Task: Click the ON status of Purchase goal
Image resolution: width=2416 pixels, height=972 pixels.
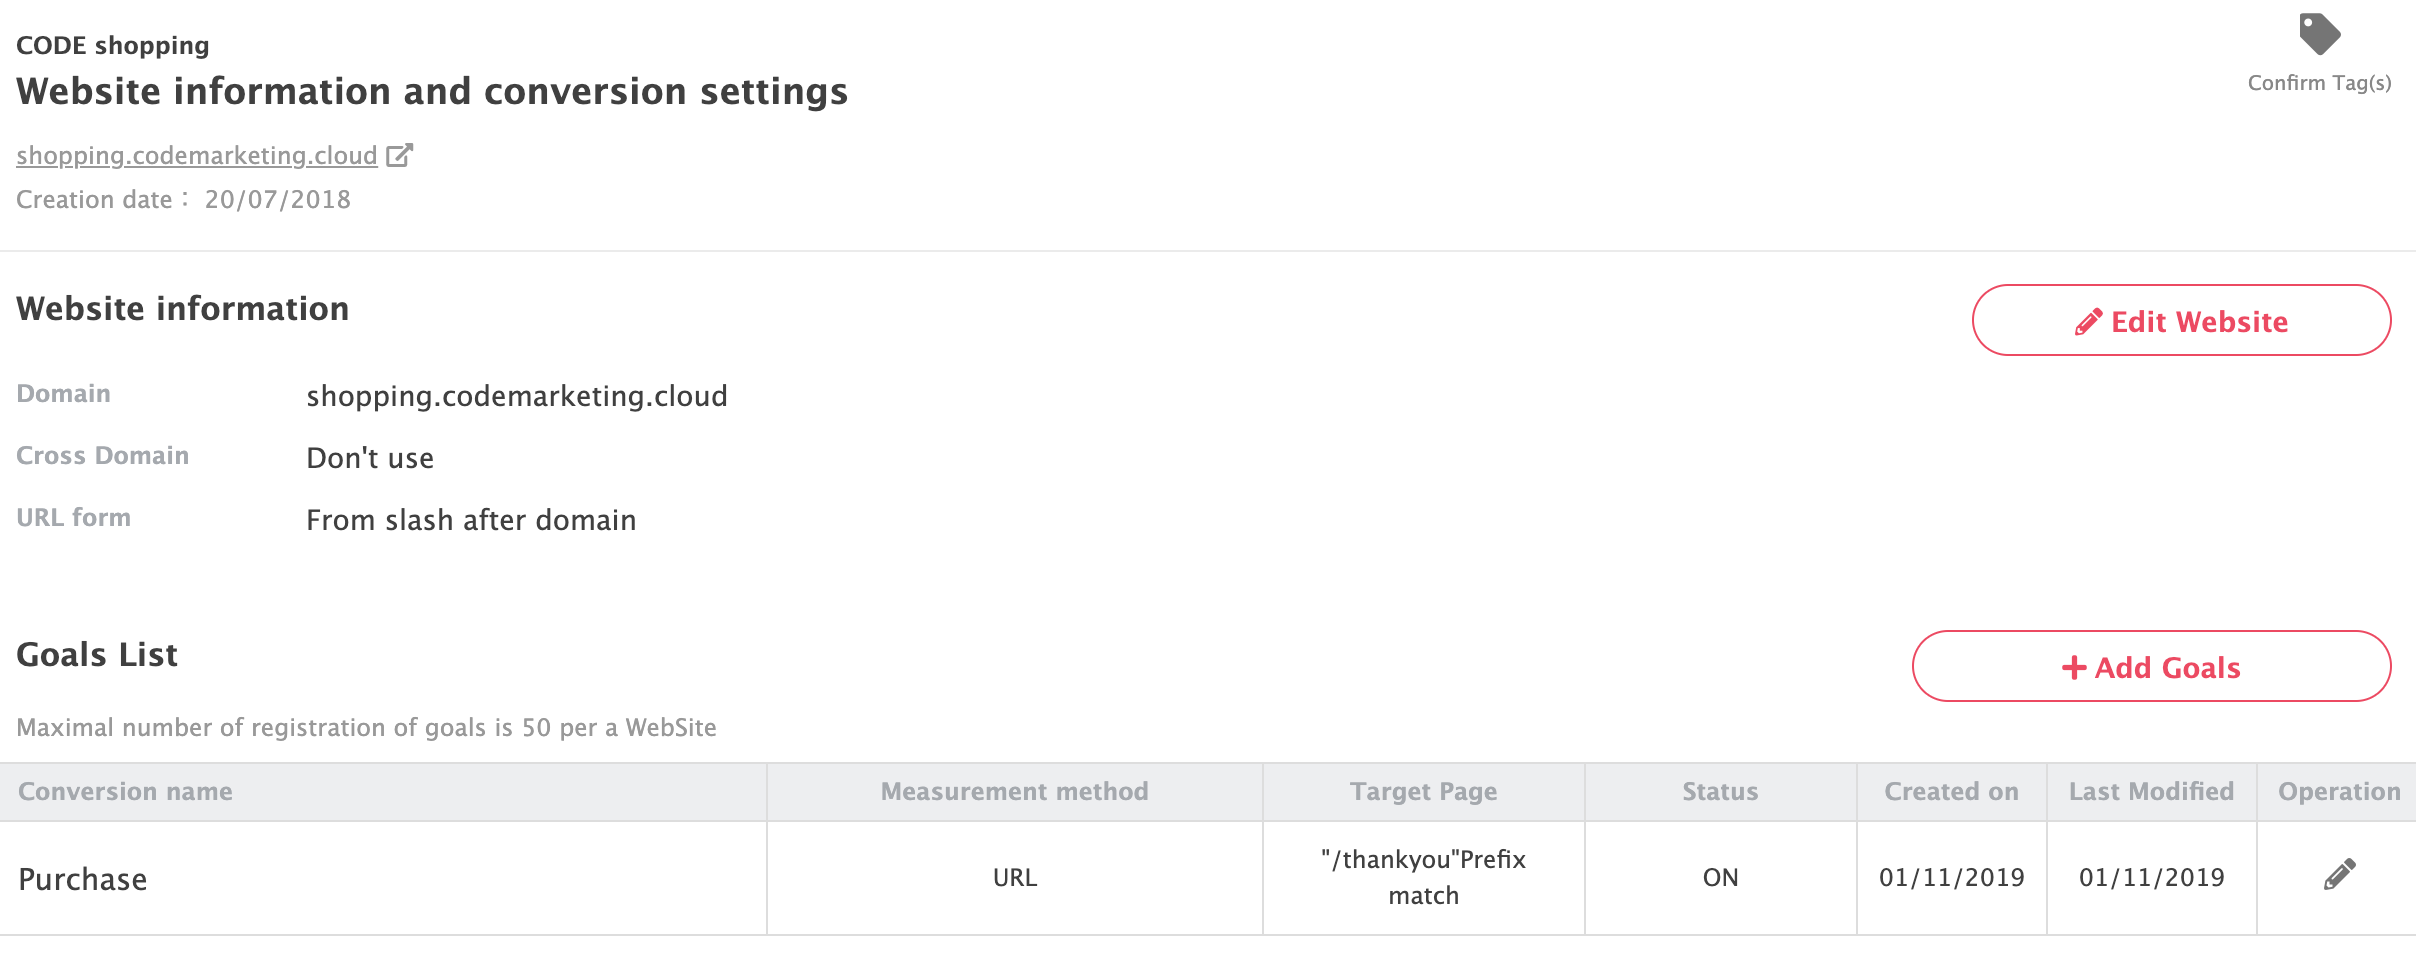Action: pyautogui.click(x=1720, y=878)
